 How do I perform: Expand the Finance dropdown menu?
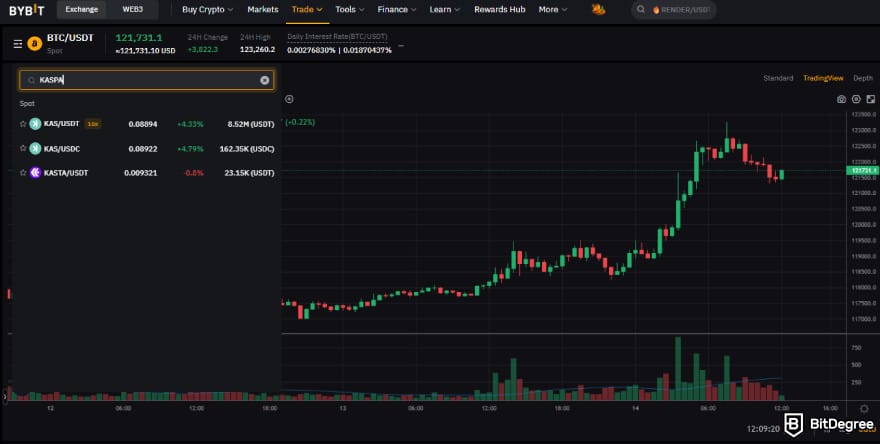pos(397,10)
